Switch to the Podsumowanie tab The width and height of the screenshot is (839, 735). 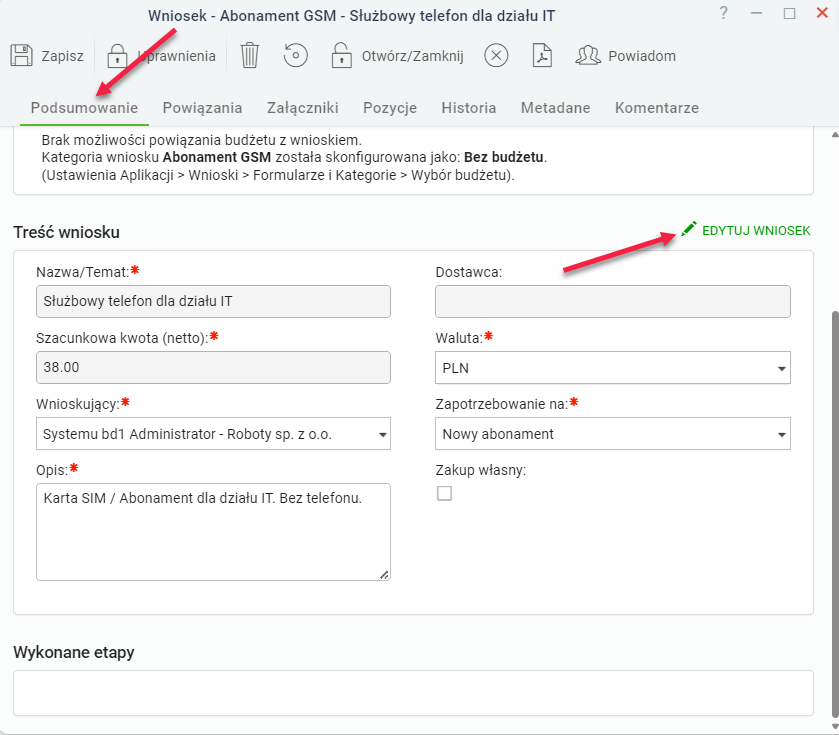84,108
